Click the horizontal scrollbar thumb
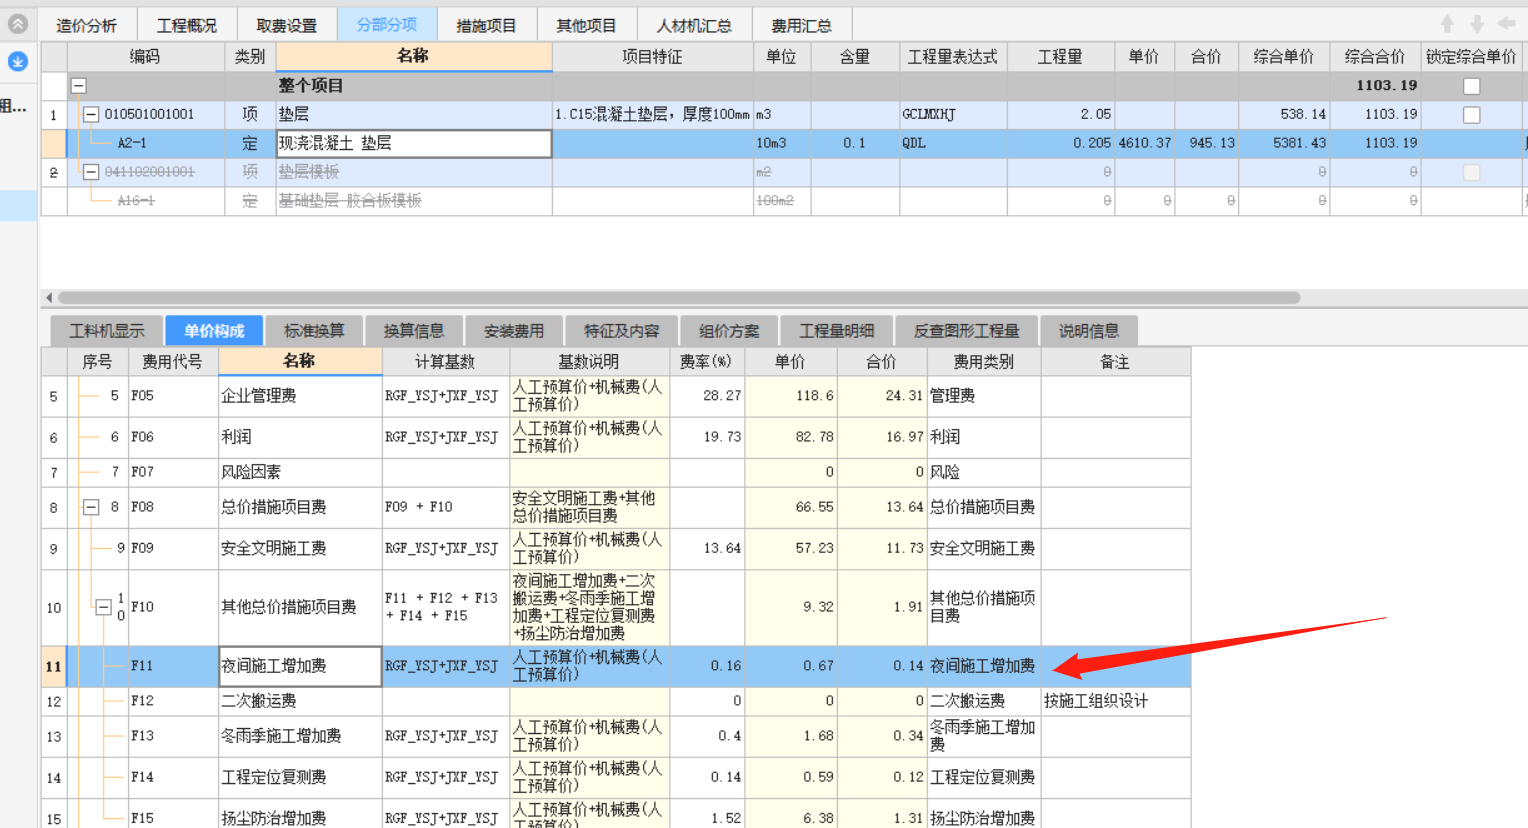 (x=679, y=297)
